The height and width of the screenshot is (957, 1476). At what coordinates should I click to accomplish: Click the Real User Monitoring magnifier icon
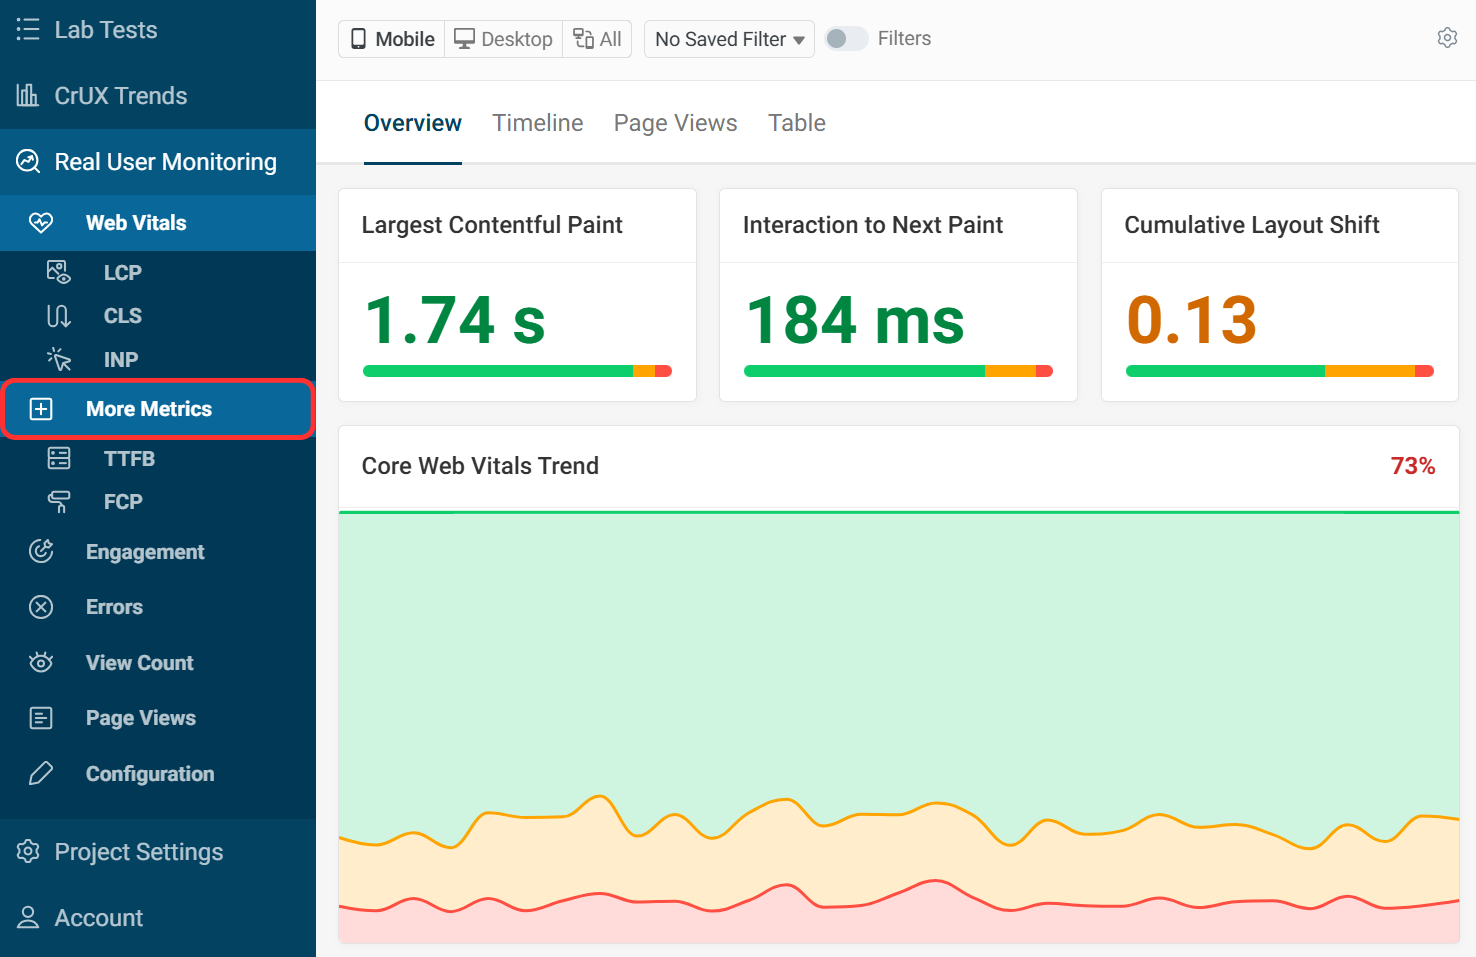click(30, 161)
